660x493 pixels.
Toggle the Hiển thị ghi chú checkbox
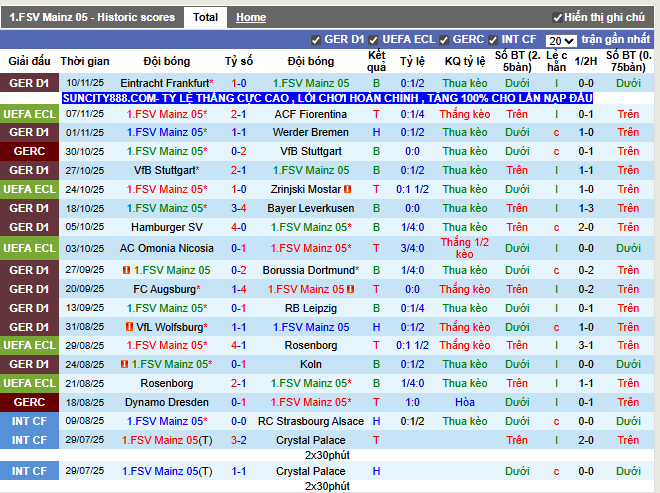pyautogui.click(x=557, y=18)
